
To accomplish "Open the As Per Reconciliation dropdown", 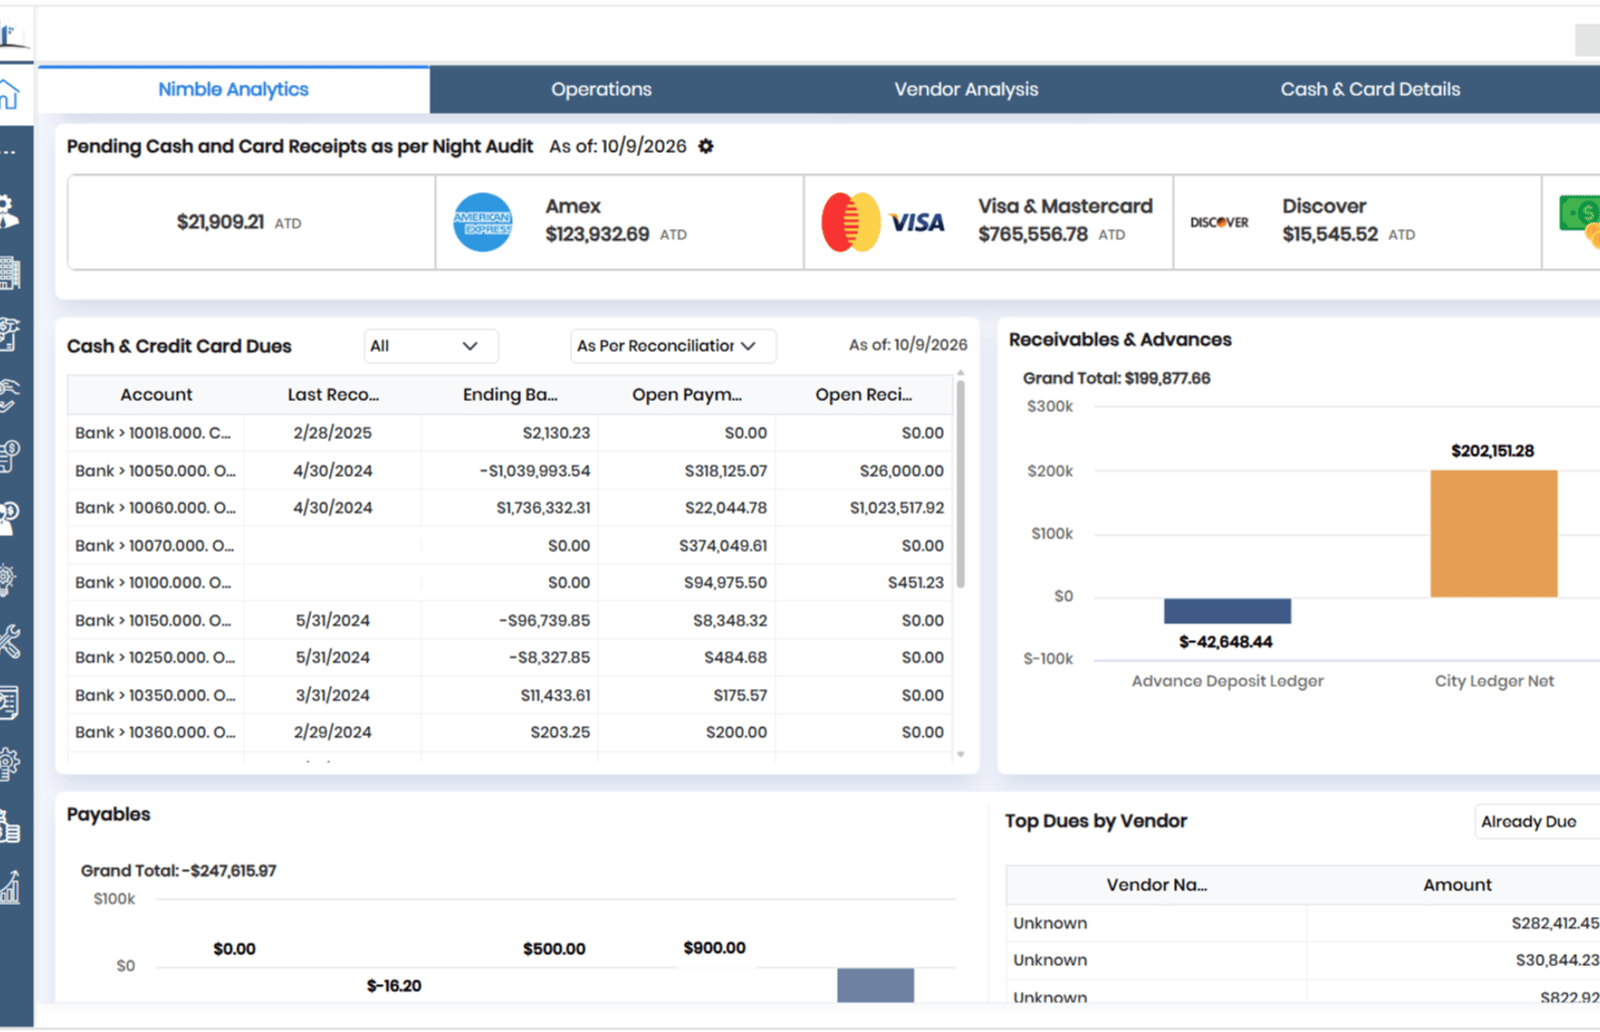I will click(x=673, y=346).
